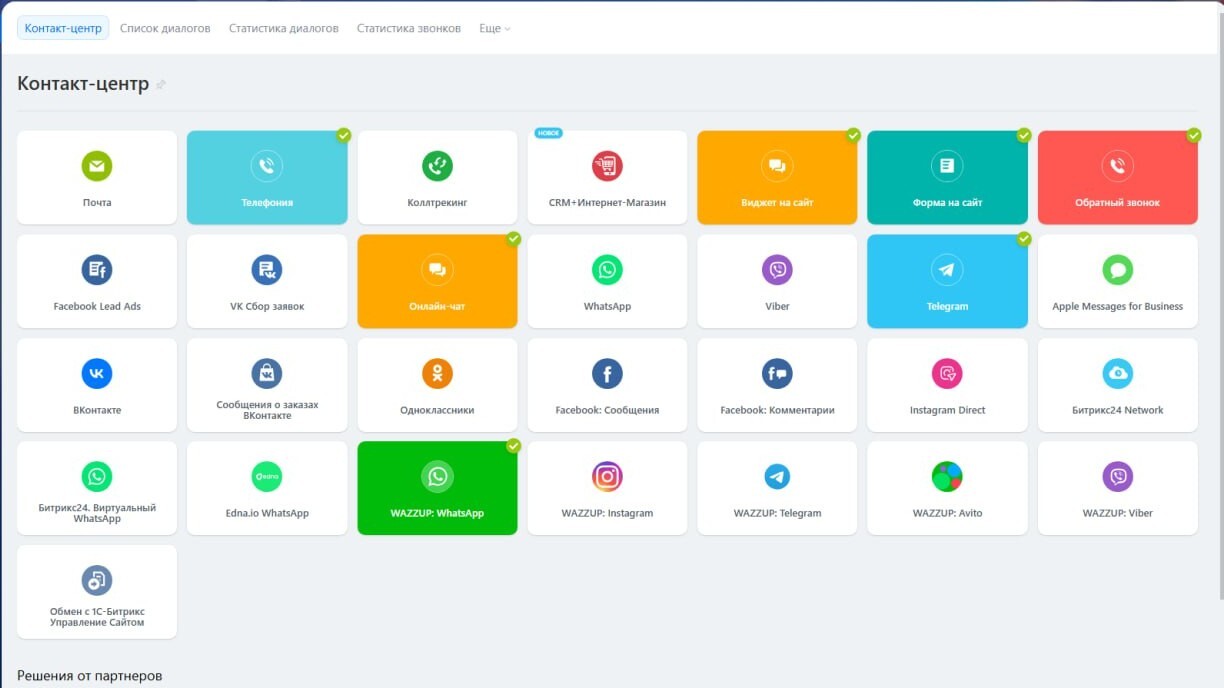Open the Apple Messages for Business icon
1224x688 pixels.
[x=1117, y=270]
